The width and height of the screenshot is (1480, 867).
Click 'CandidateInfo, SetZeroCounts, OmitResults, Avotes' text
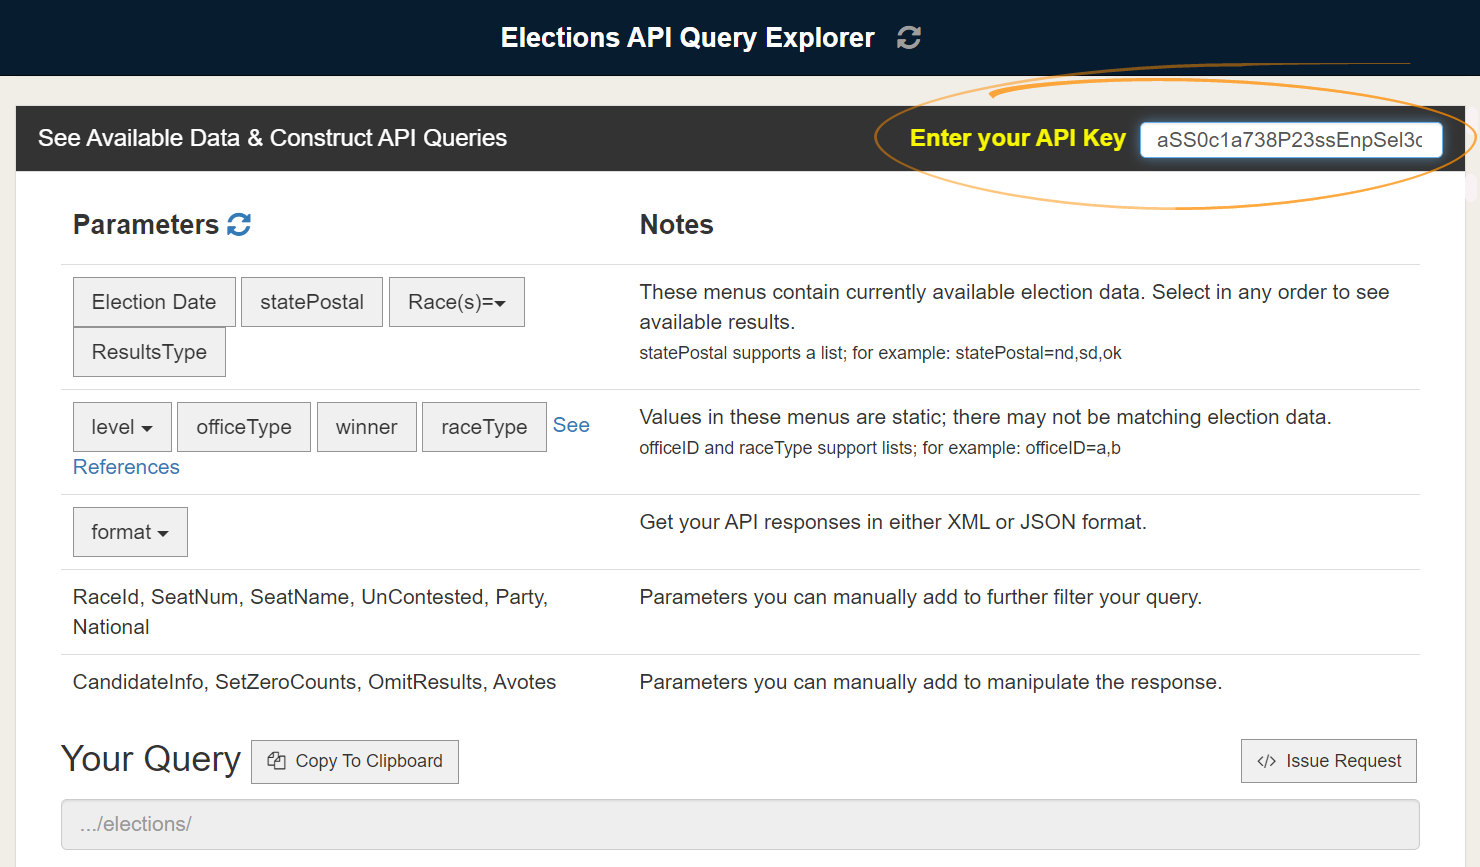tap(314, 682)
